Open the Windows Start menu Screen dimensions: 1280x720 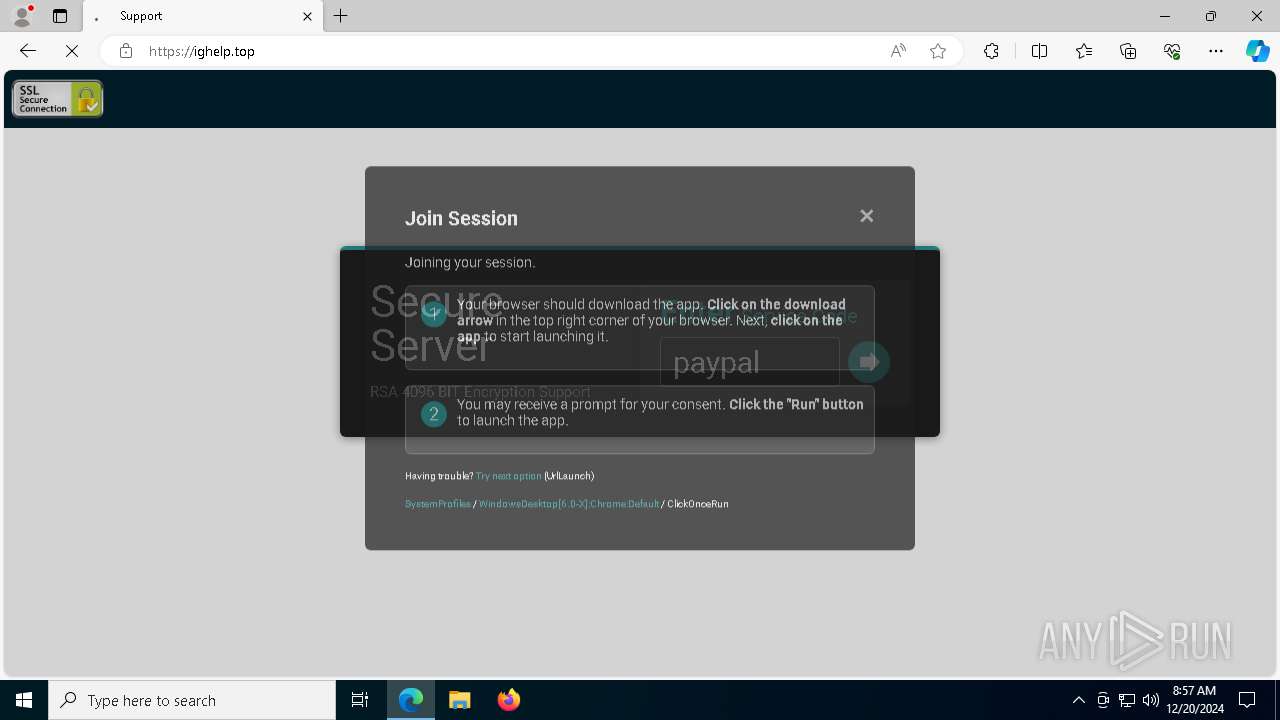24,700
